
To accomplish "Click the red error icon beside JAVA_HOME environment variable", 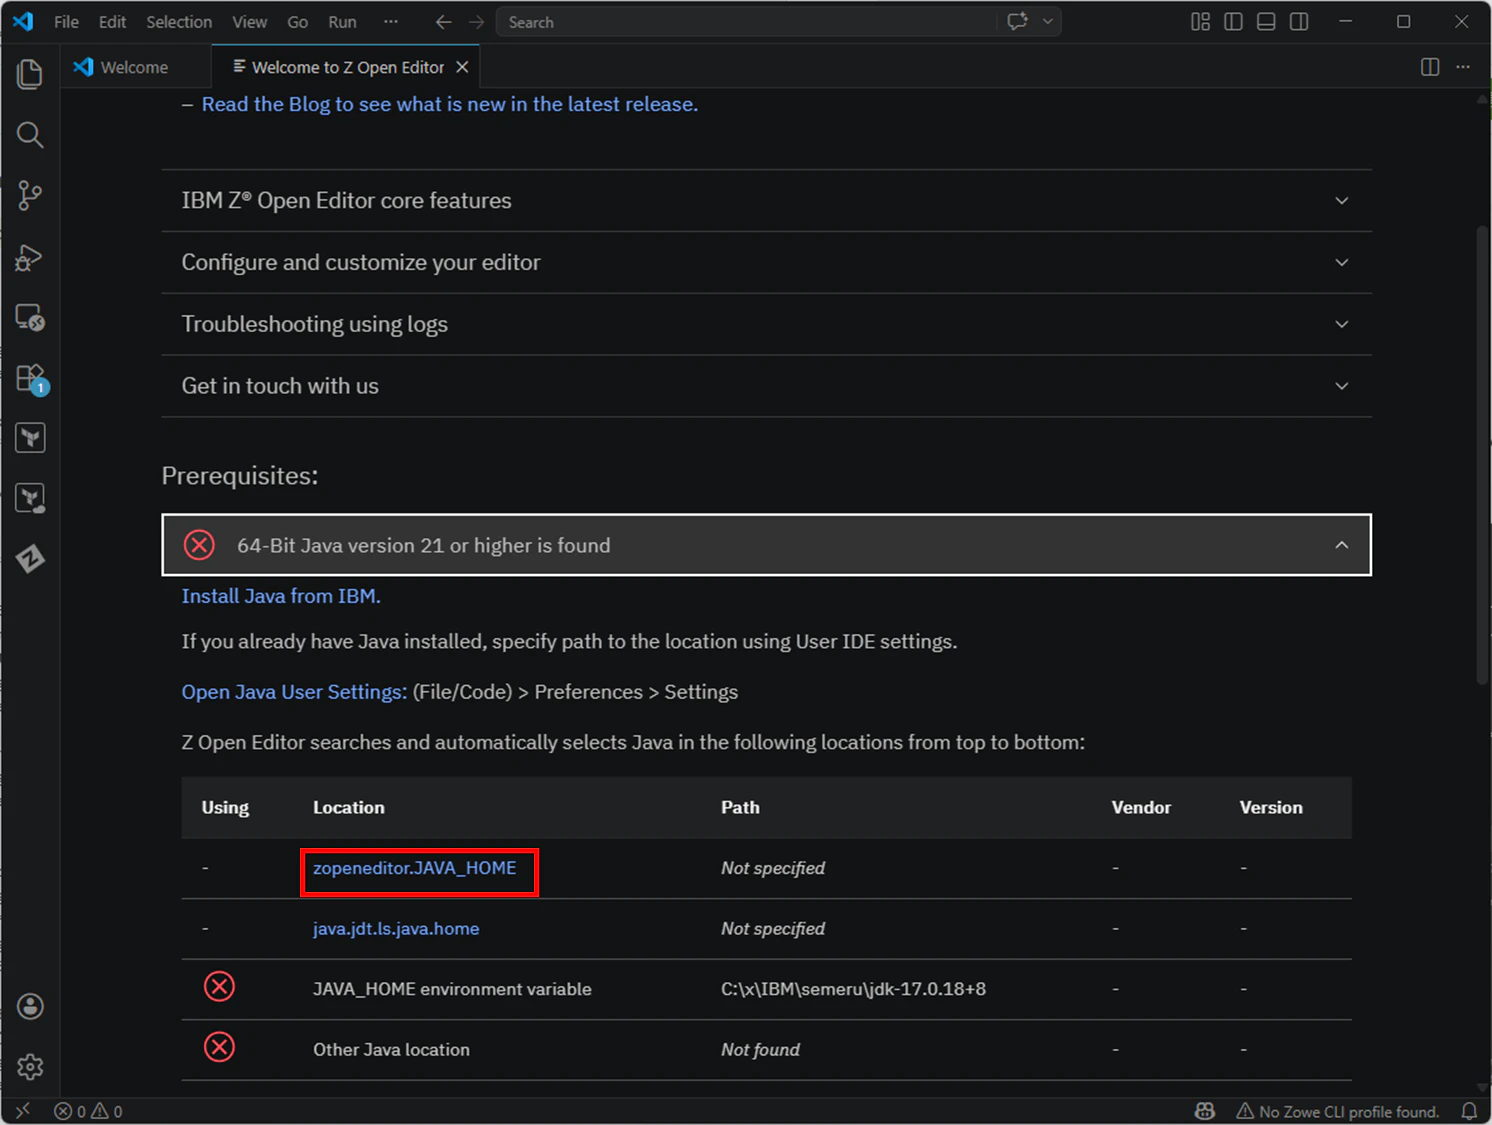I will 219,987.
